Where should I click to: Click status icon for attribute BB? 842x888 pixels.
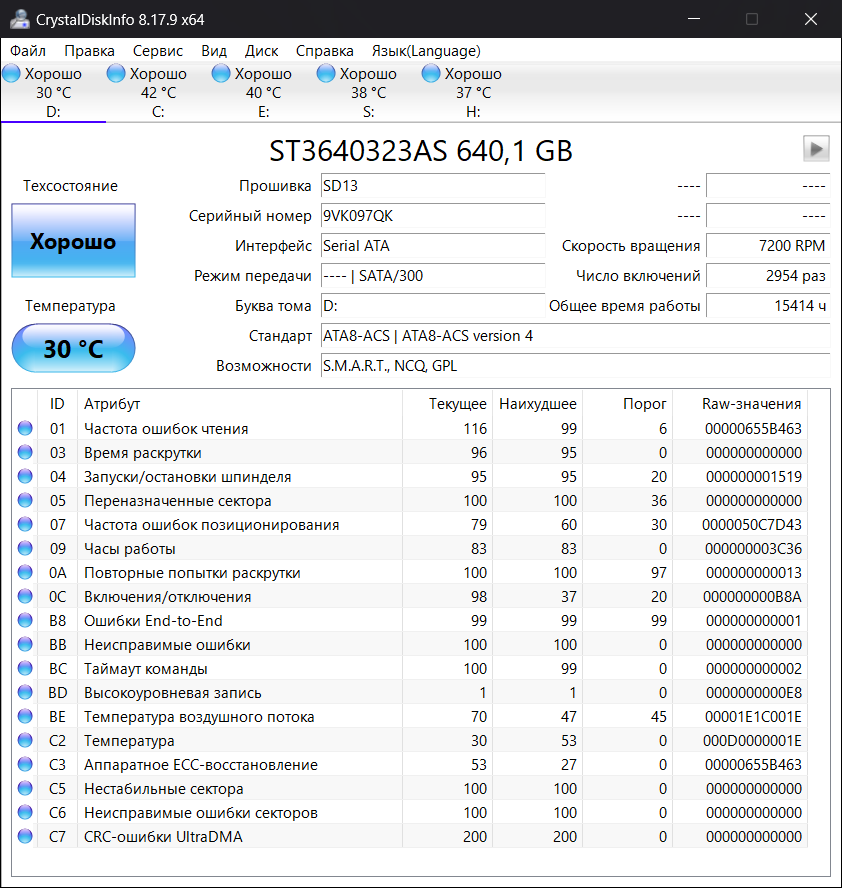pos(25,644)
